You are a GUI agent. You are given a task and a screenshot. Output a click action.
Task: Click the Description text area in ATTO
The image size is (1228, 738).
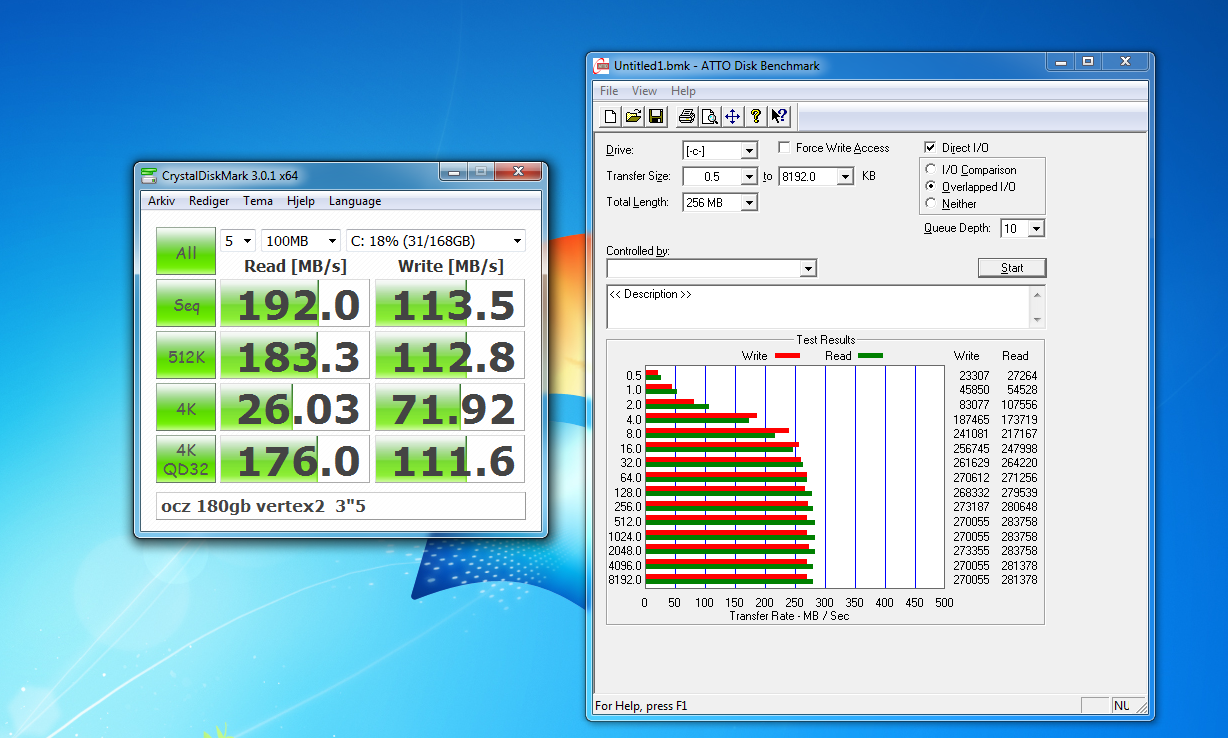coord(818,307)
